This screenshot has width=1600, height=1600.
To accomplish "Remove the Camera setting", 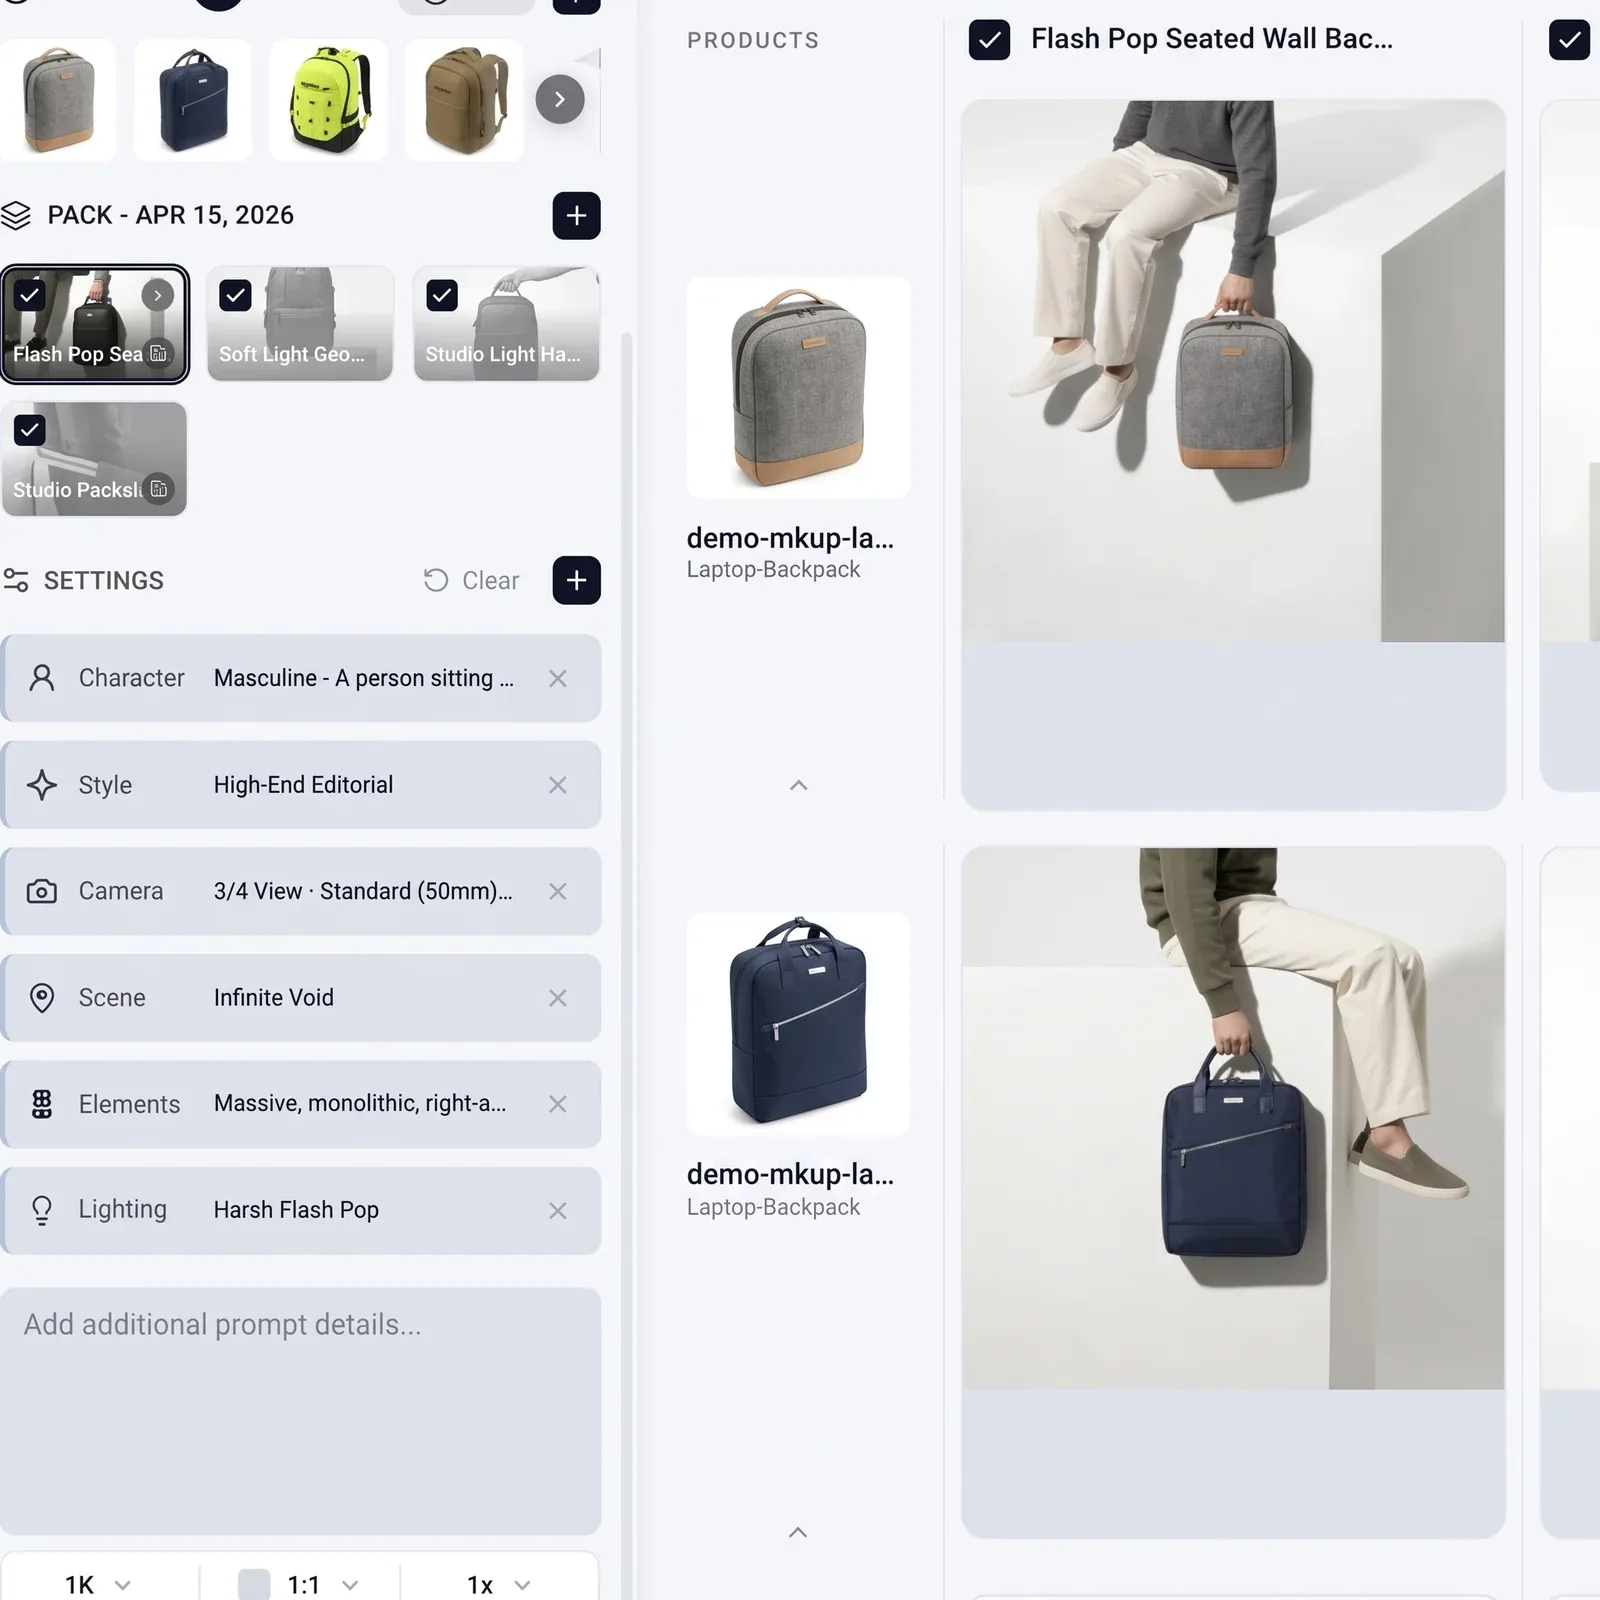I will 558,891.
